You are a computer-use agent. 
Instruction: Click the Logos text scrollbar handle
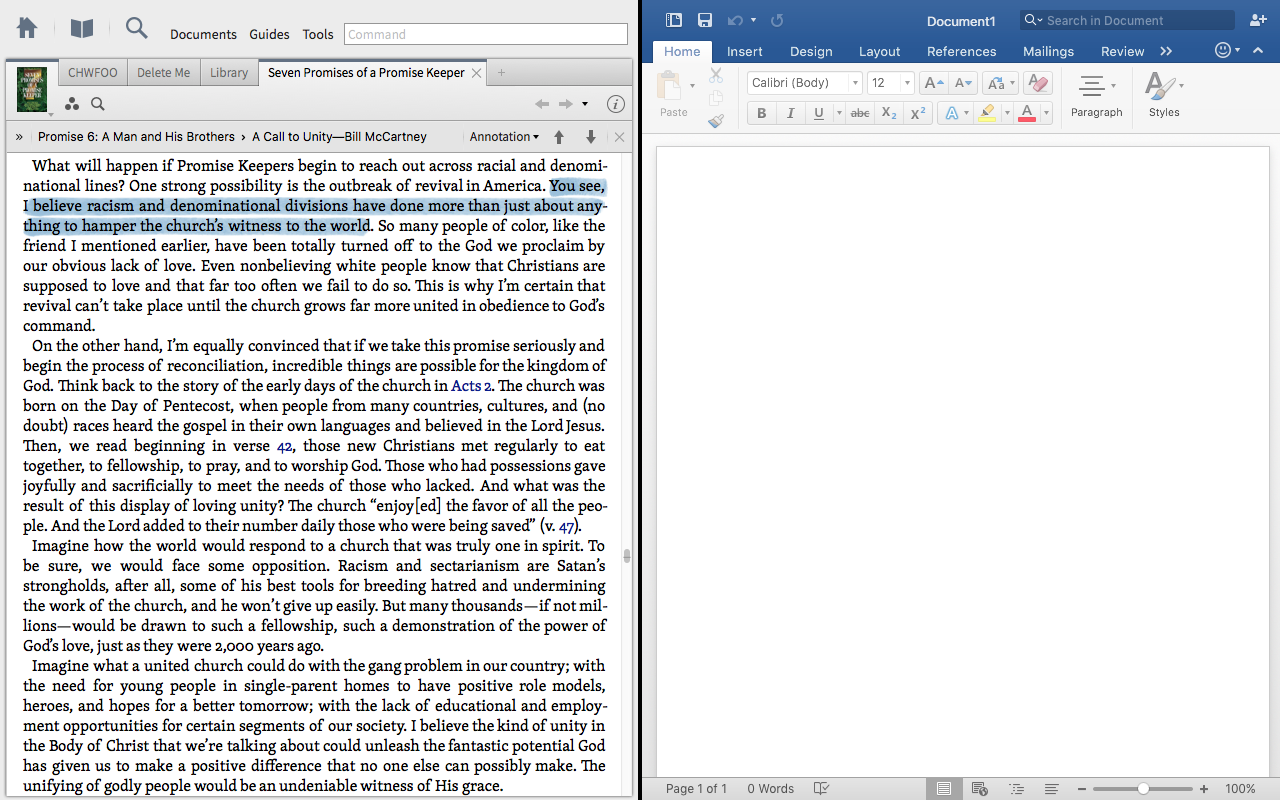click(x=627, y=556)
